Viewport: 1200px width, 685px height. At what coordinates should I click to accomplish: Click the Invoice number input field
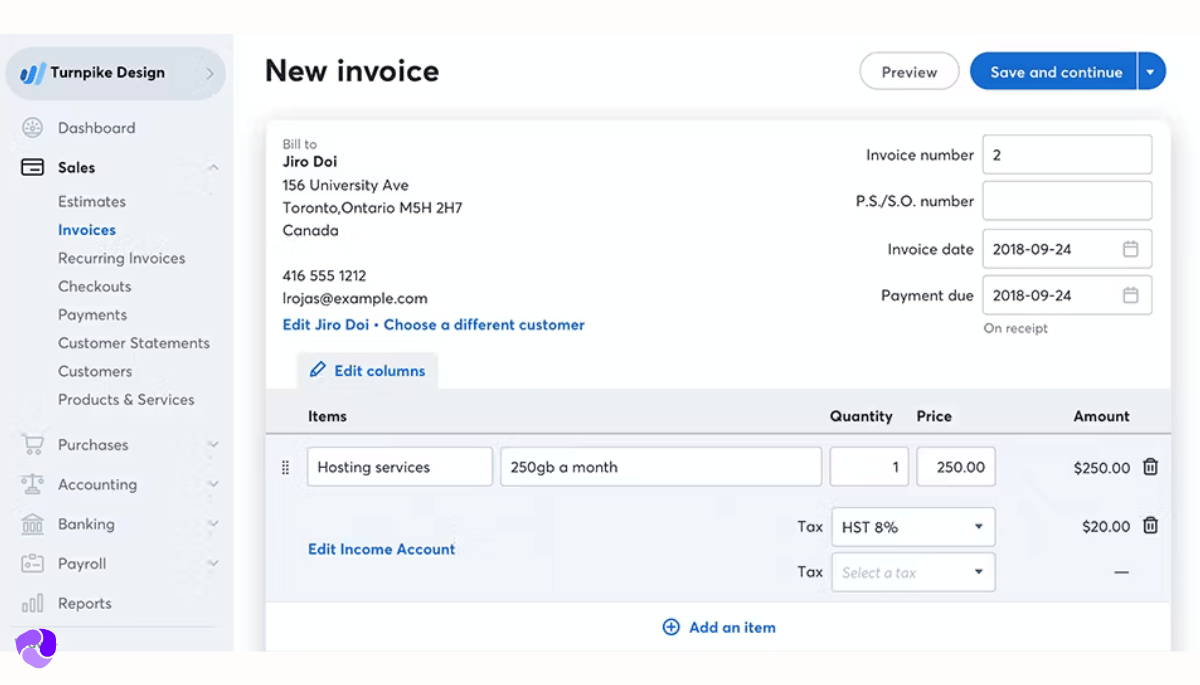click(x=1066, y=155)
